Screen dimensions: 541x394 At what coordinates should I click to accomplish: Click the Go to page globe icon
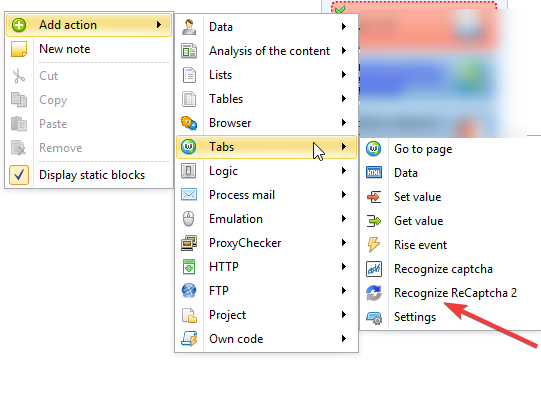tap(374, 149)
